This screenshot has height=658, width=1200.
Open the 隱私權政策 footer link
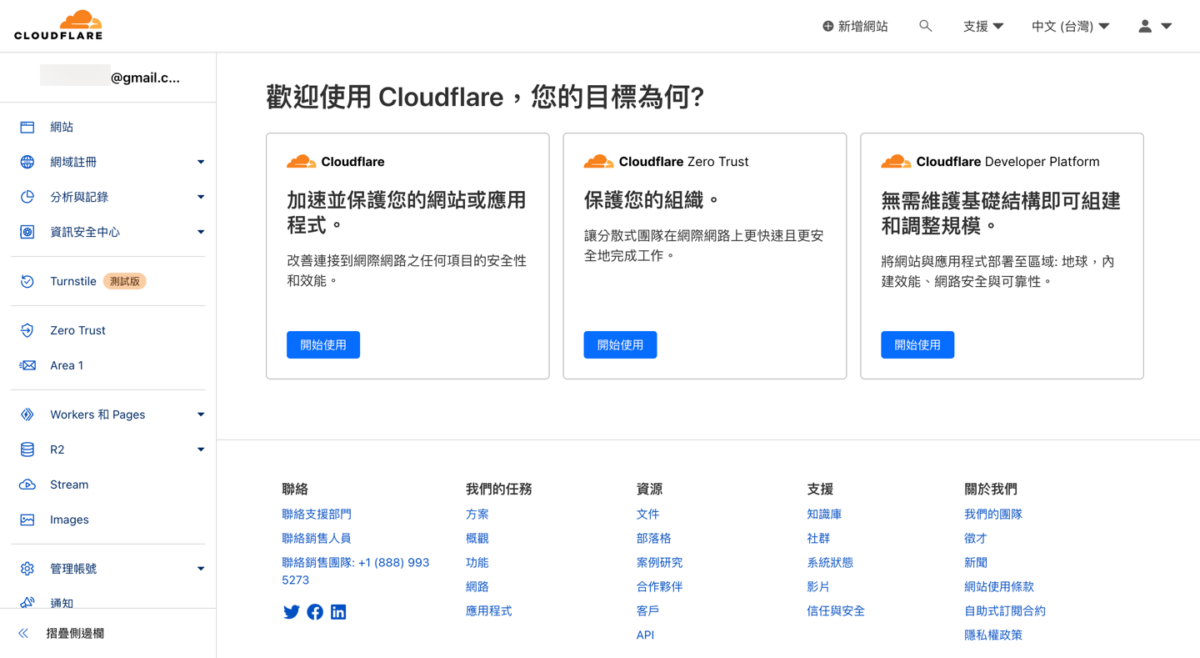(x=993, y=635)
